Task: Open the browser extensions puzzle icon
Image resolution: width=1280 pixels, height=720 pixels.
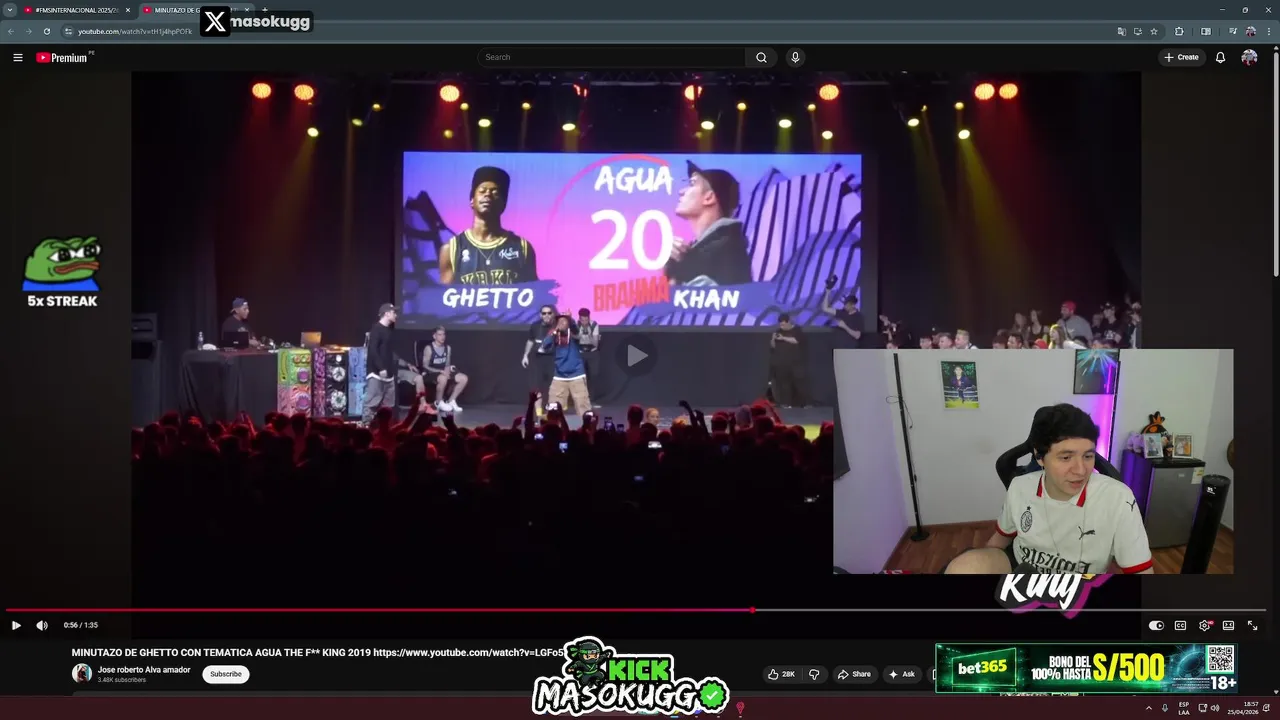Action: pyautogui.click(x=1179, y=31)
